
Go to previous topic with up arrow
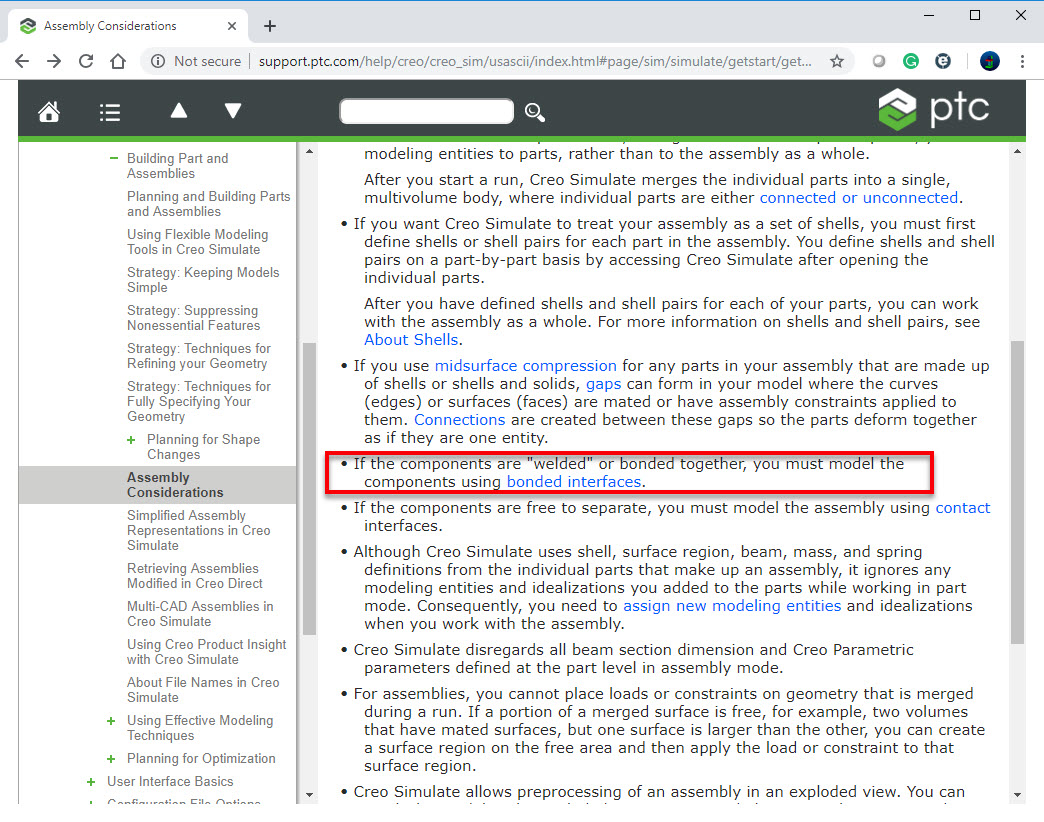(178, 110)
